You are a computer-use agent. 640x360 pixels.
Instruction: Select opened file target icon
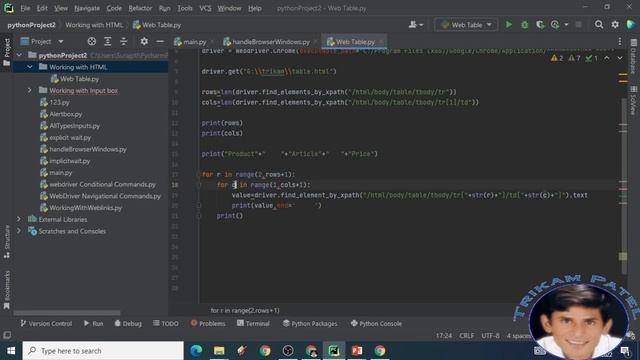92,41
